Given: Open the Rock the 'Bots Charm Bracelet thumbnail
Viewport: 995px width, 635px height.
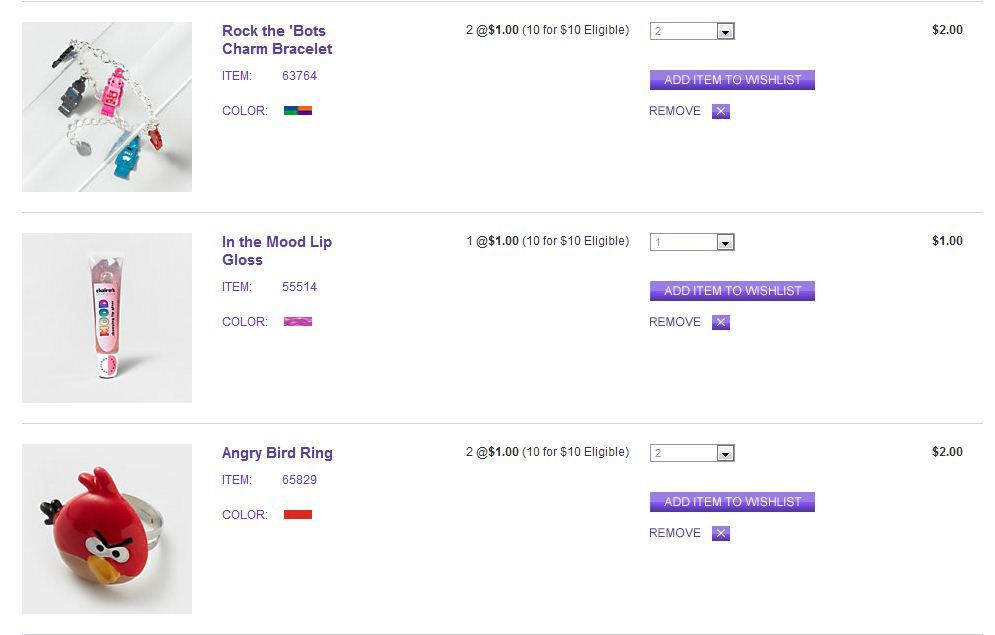Looking at the screenshot, I should click(107, 107).
